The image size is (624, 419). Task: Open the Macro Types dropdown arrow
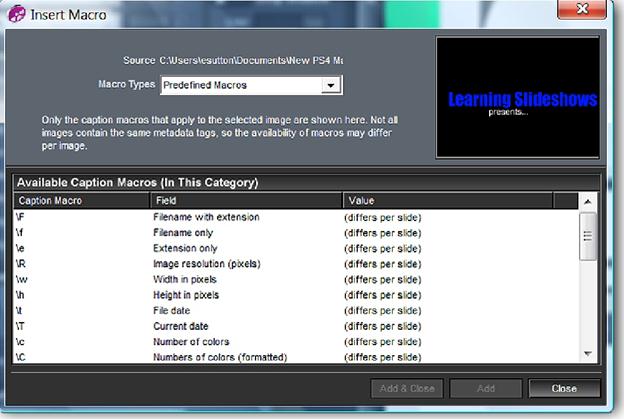(x=330, y=85)
